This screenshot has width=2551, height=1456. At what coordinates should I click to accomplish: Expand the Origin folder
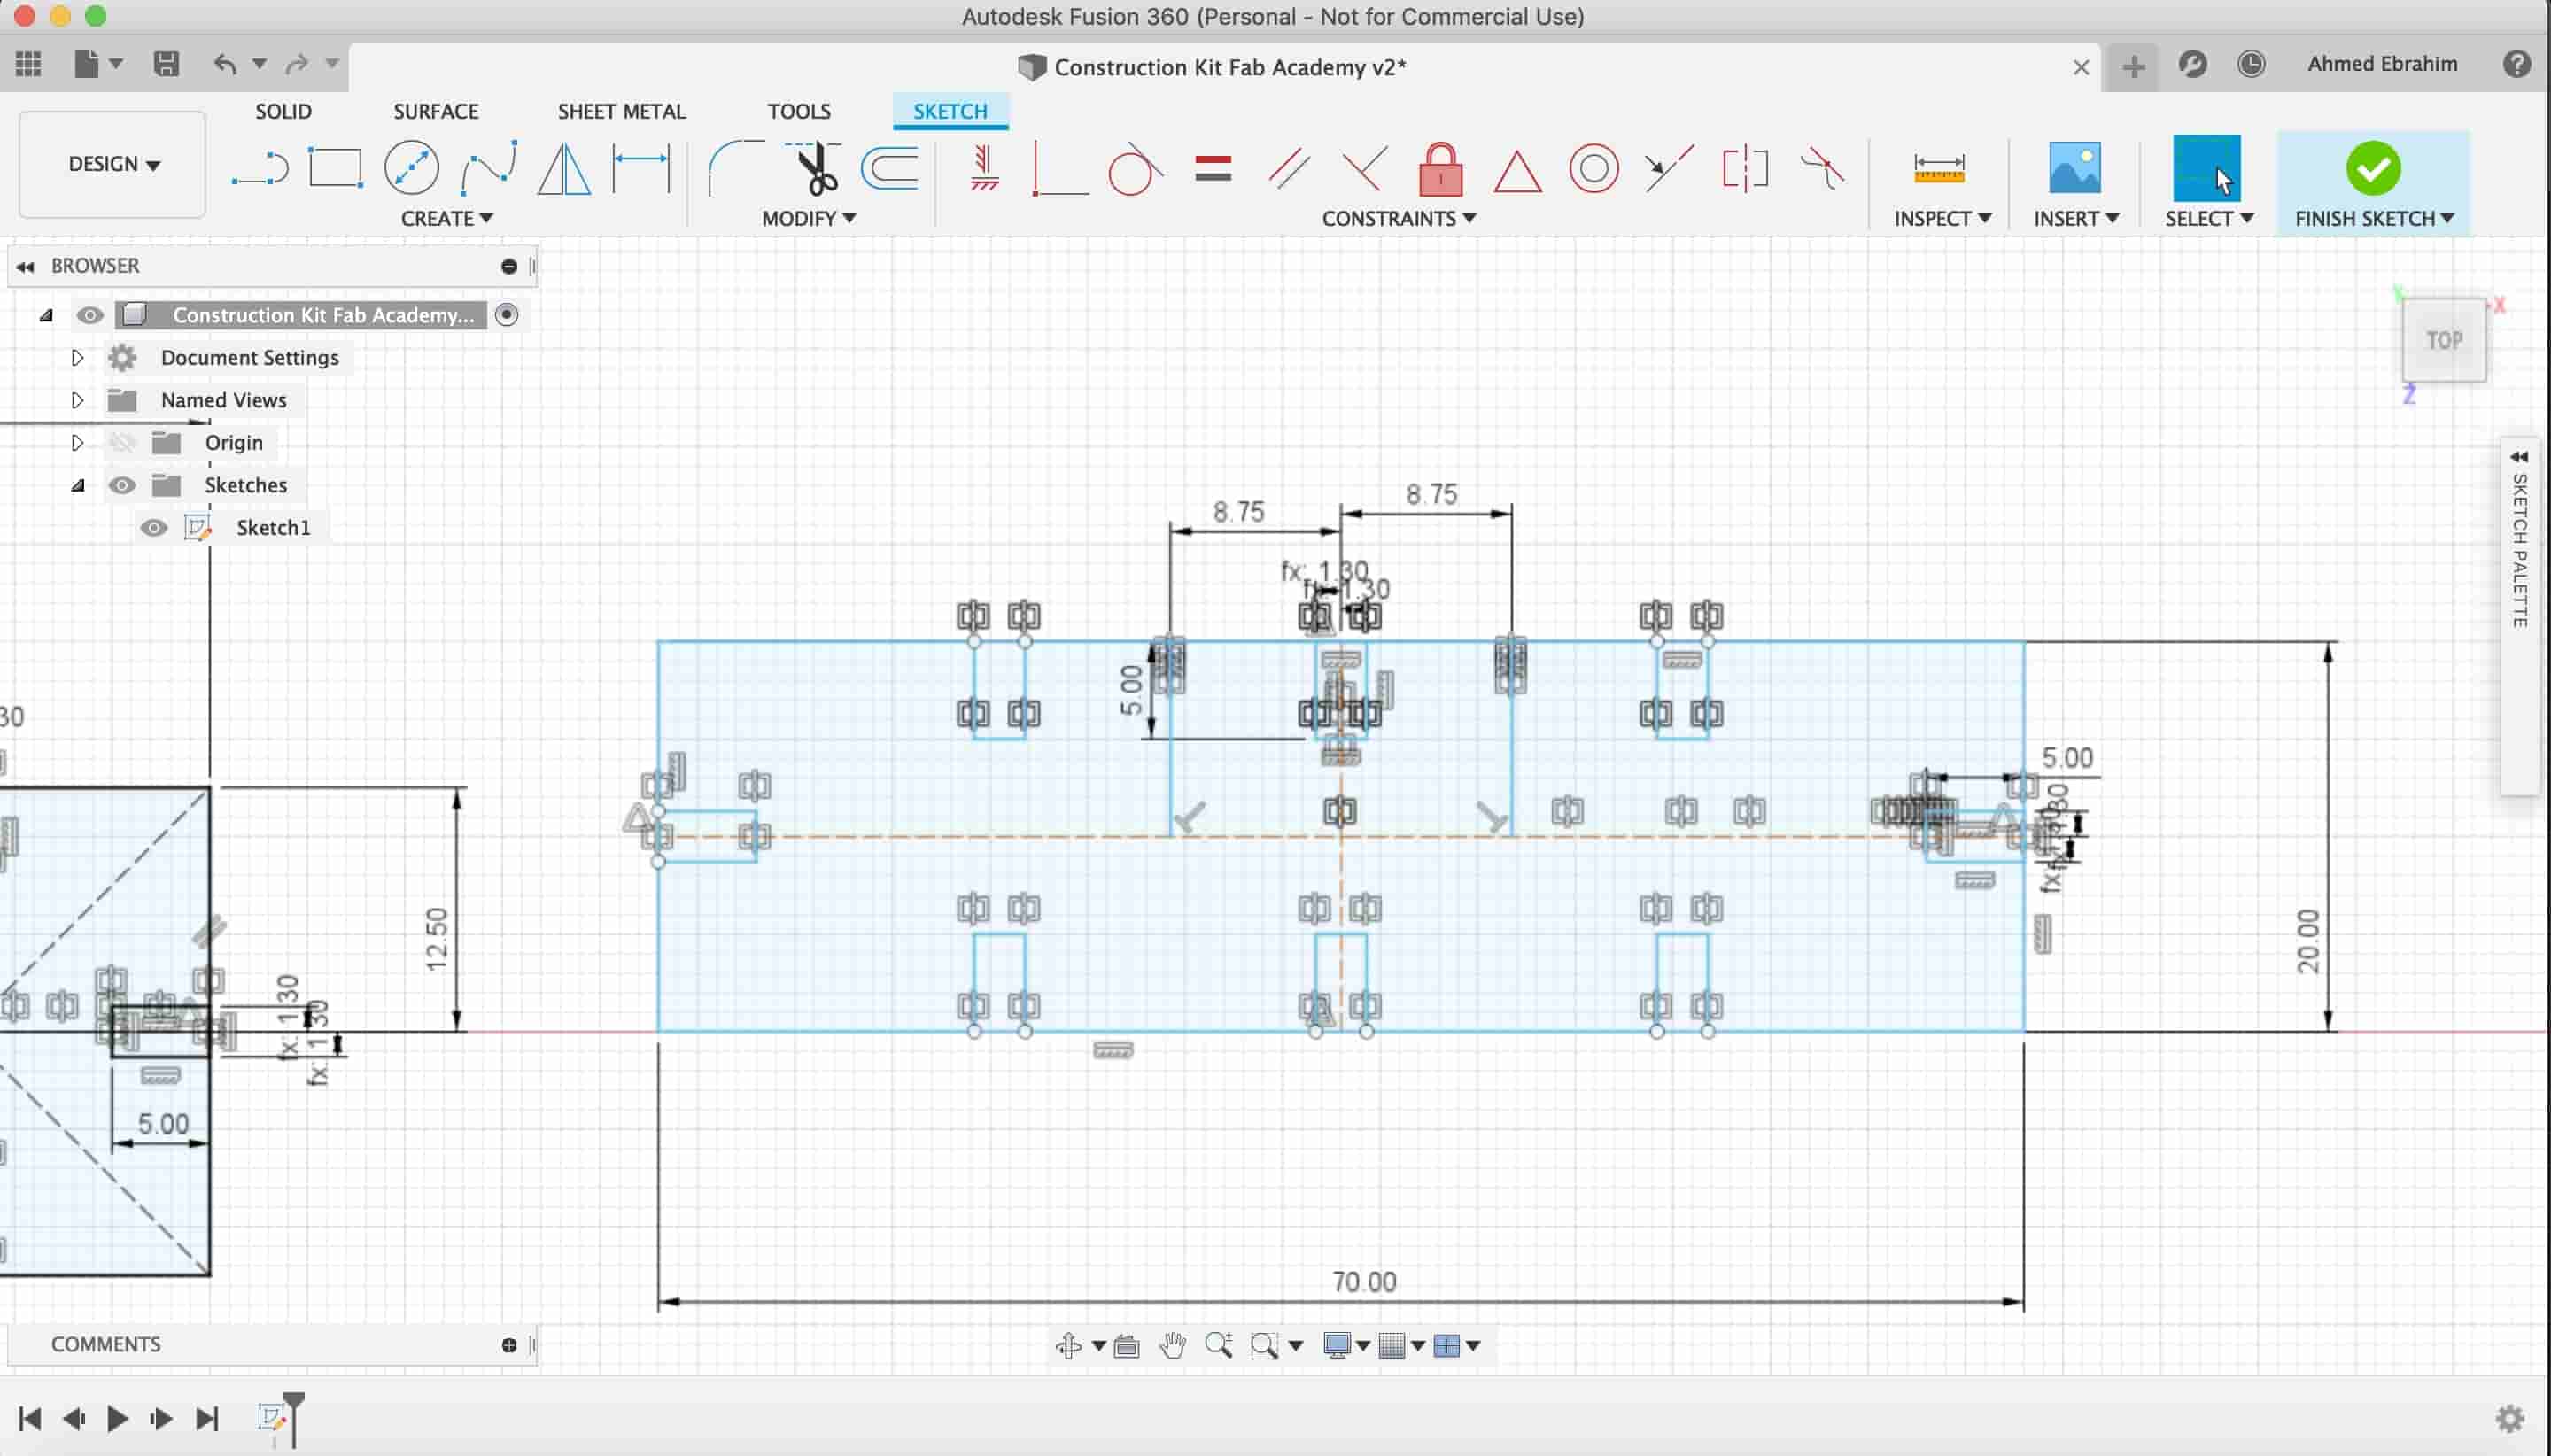[x=75, y=442]
